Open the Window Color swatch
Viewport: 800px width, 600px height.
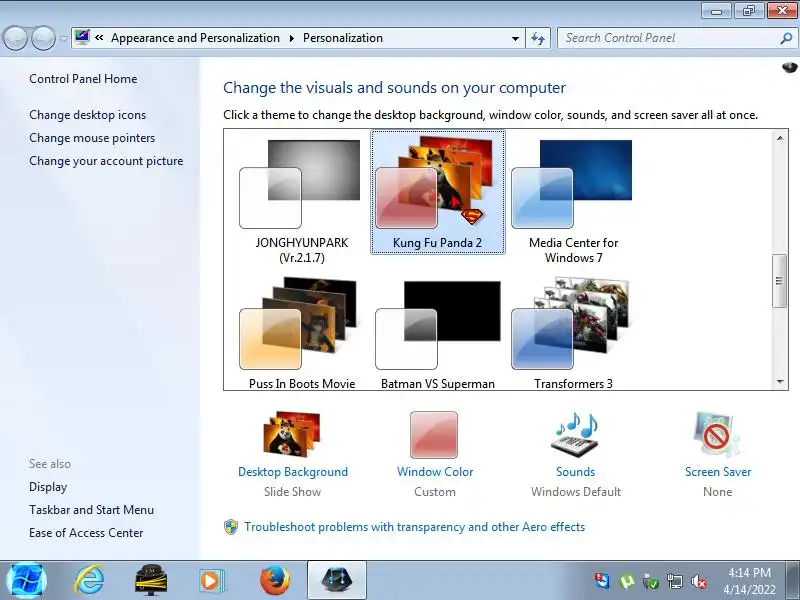[x=434, y=435]
